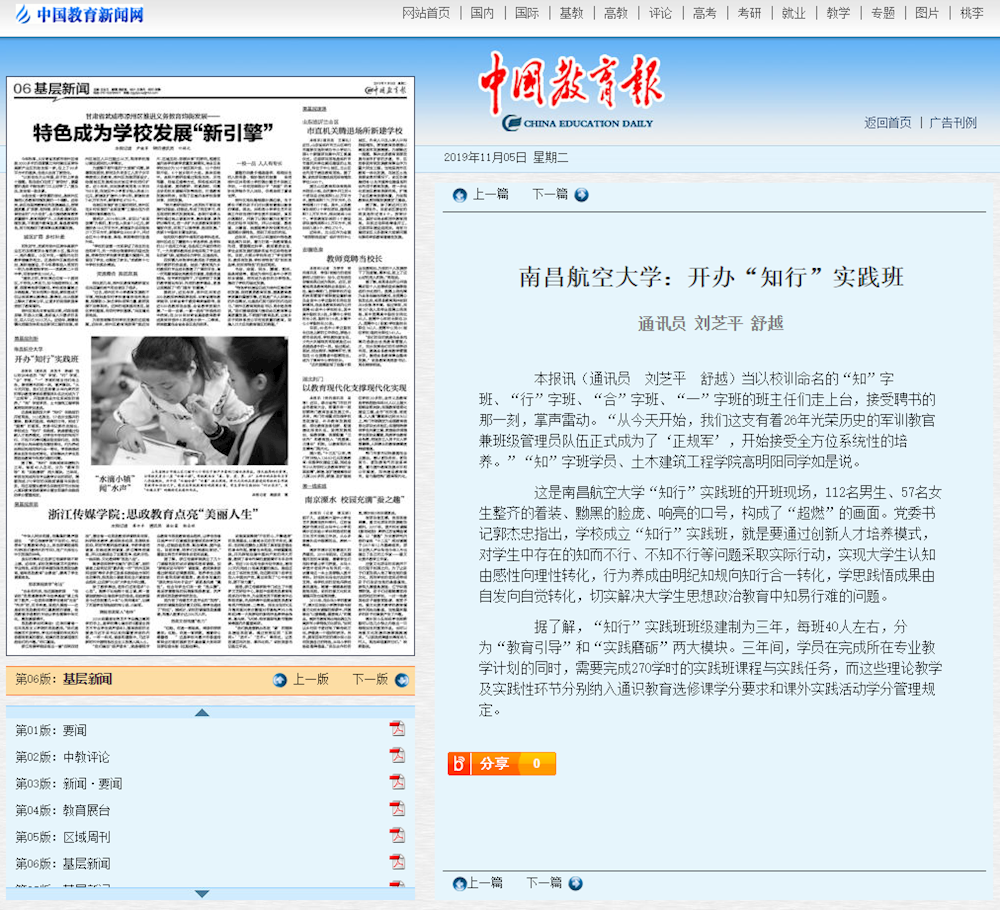
Task: Open PDF icon beside 第02版 中教评论
Action: point(398,758)
